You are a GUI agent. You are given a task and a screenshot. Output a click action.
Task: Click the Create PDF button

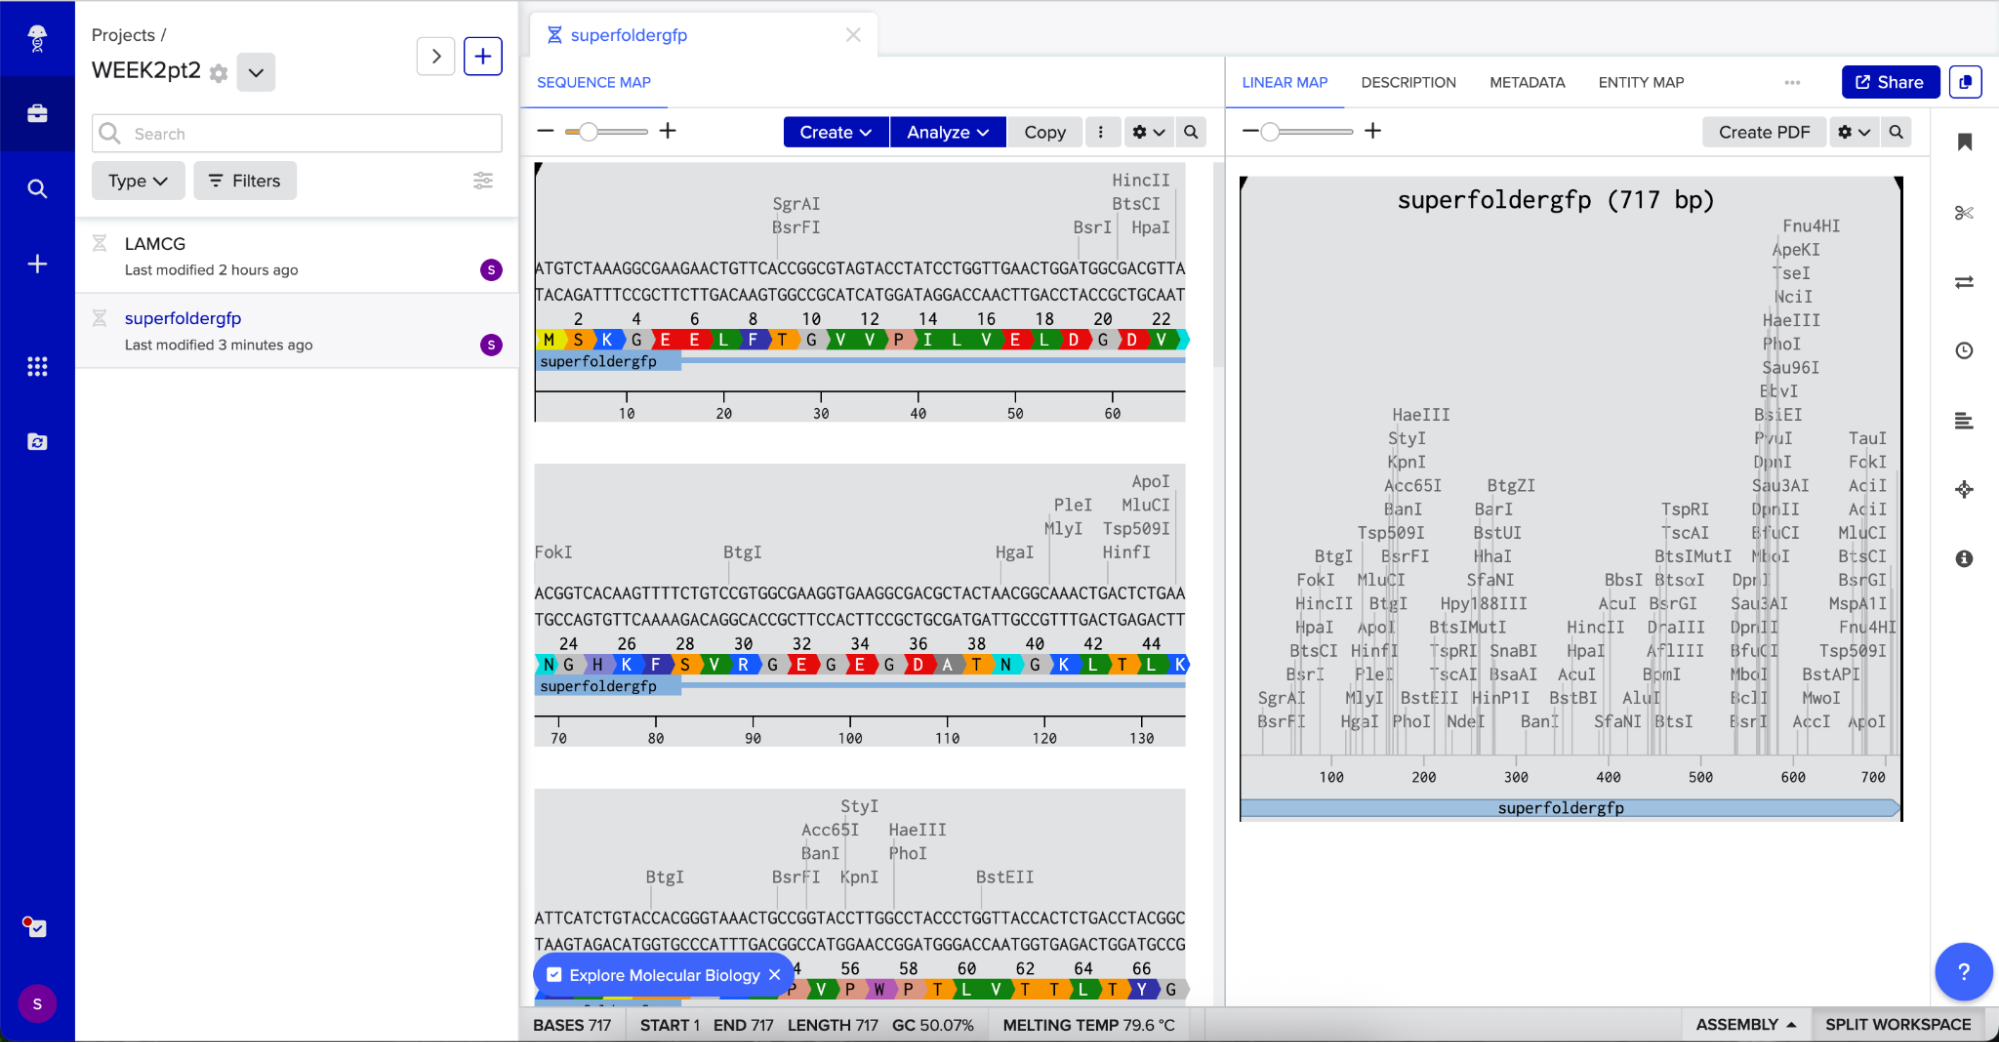click(x=1763, y=132)
